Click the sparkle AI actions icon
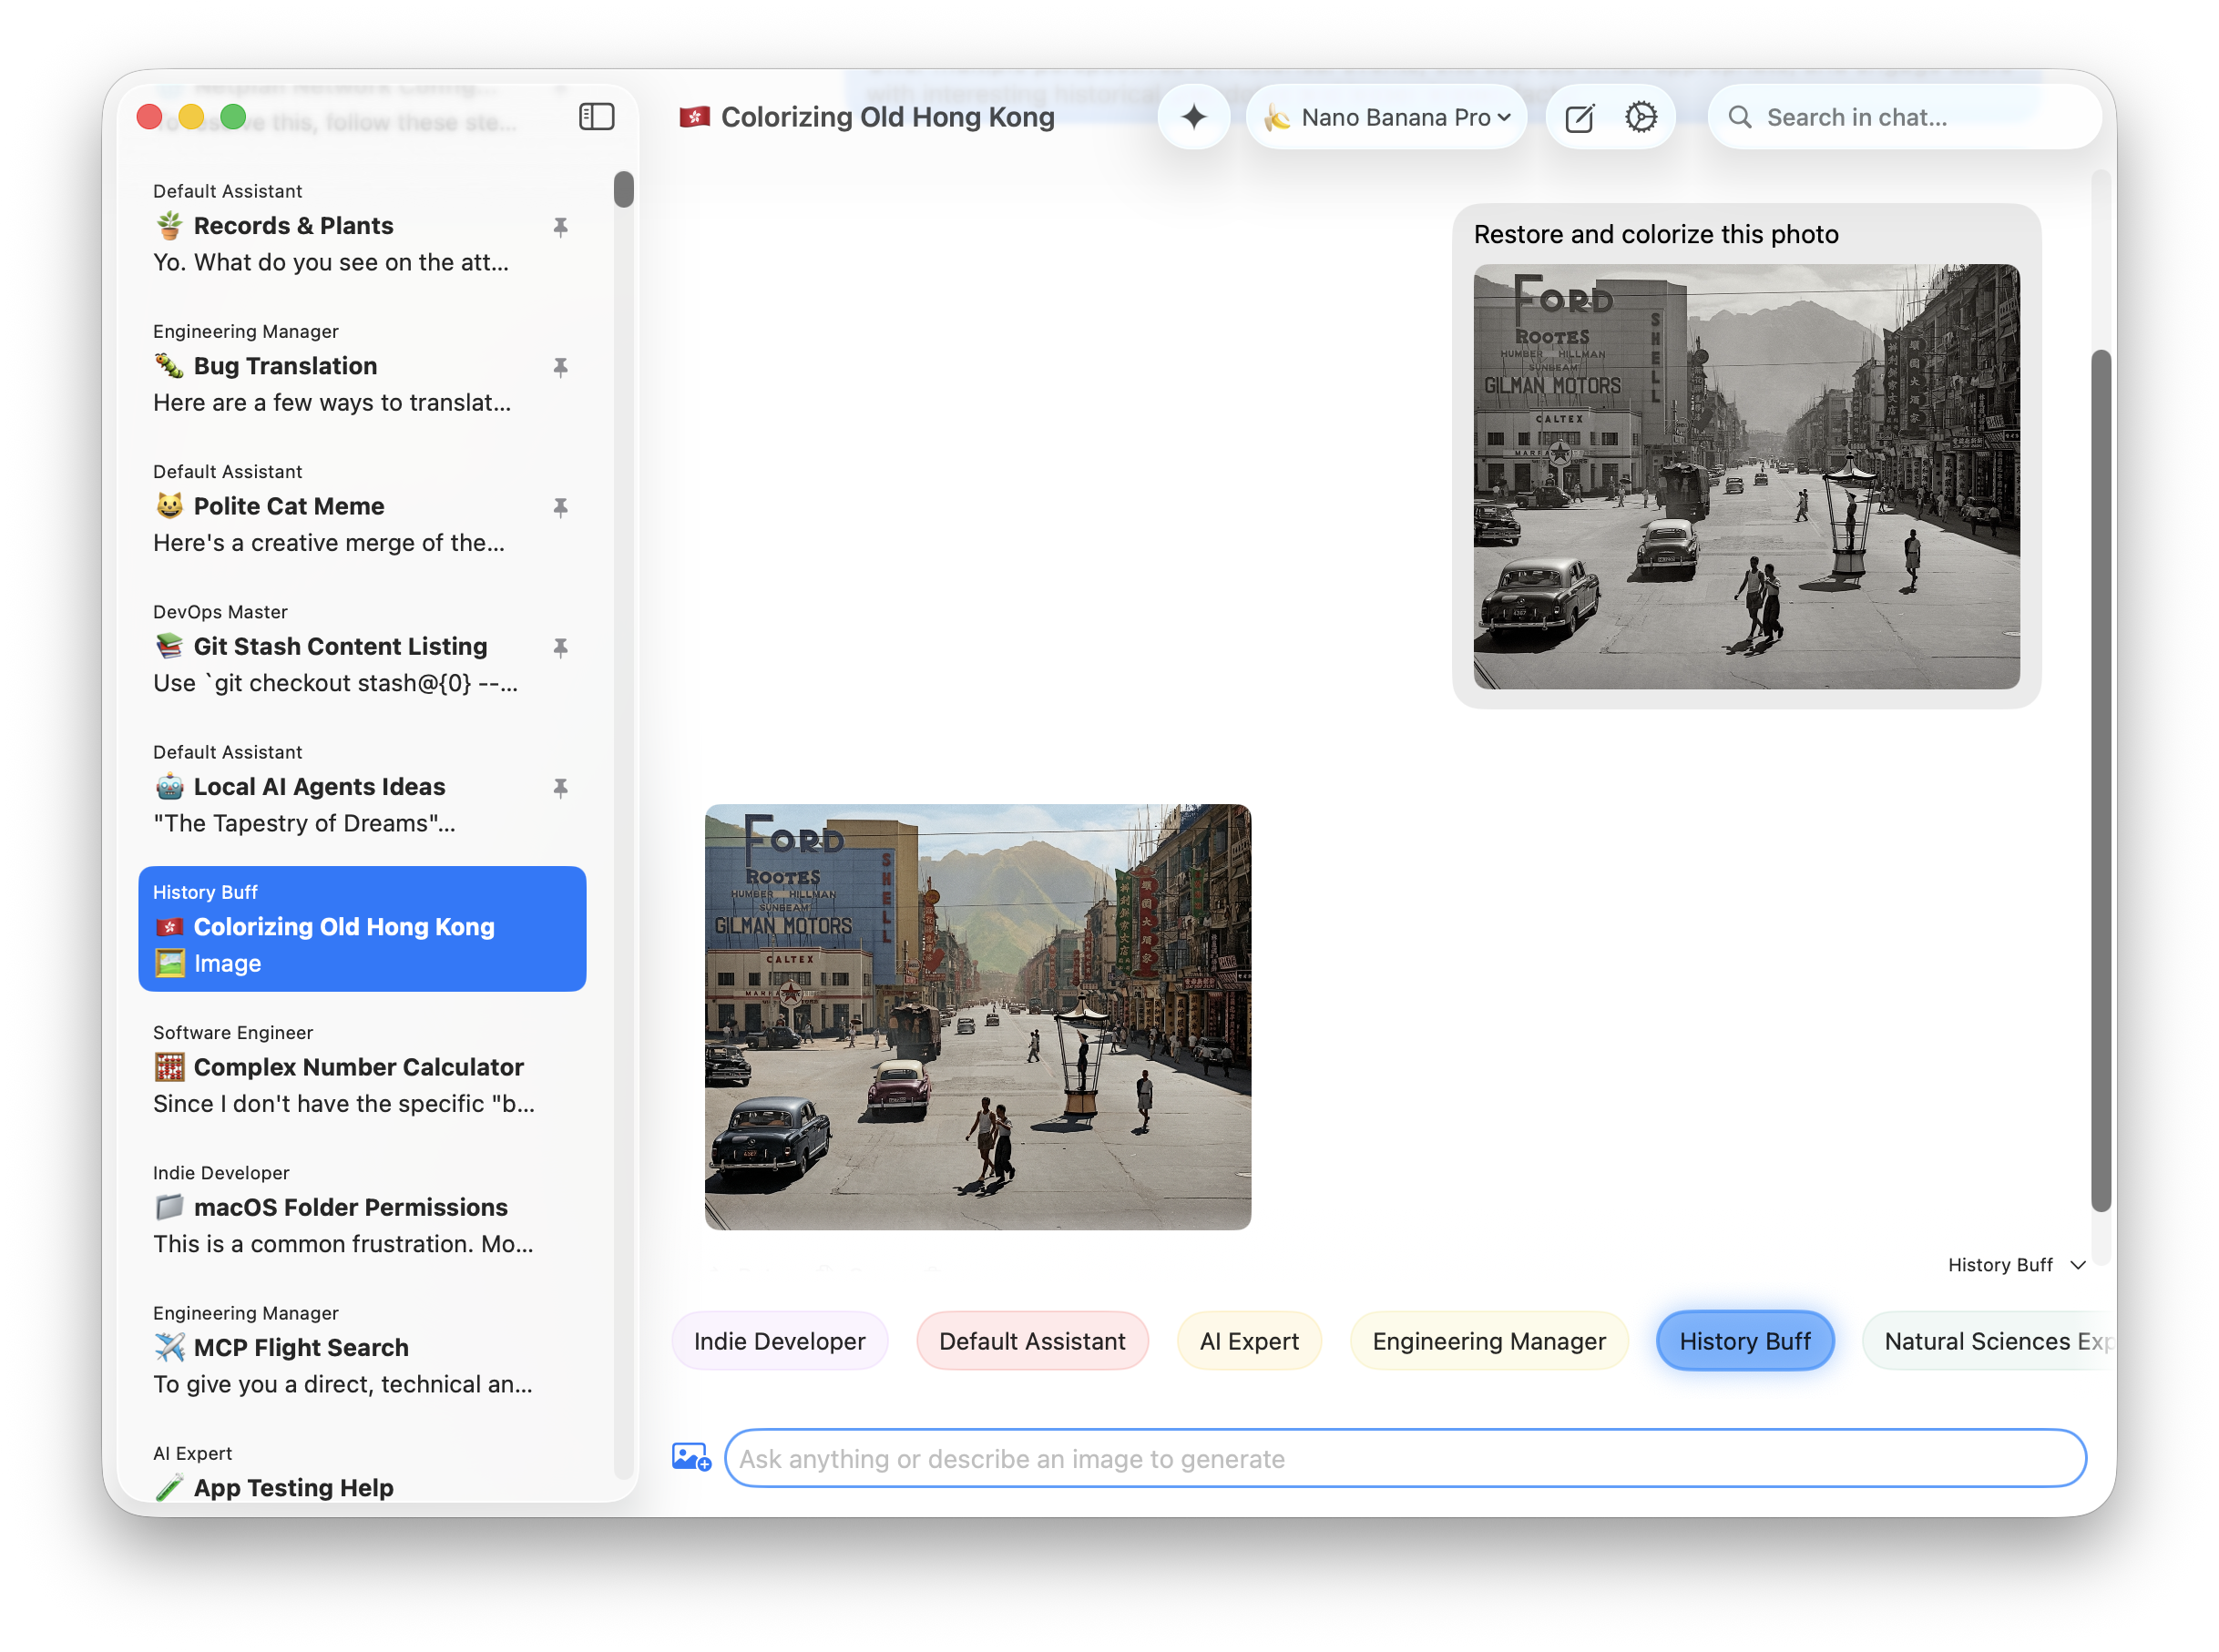This screenshot has width=2219, height=1652. (x=1193, y=117)
